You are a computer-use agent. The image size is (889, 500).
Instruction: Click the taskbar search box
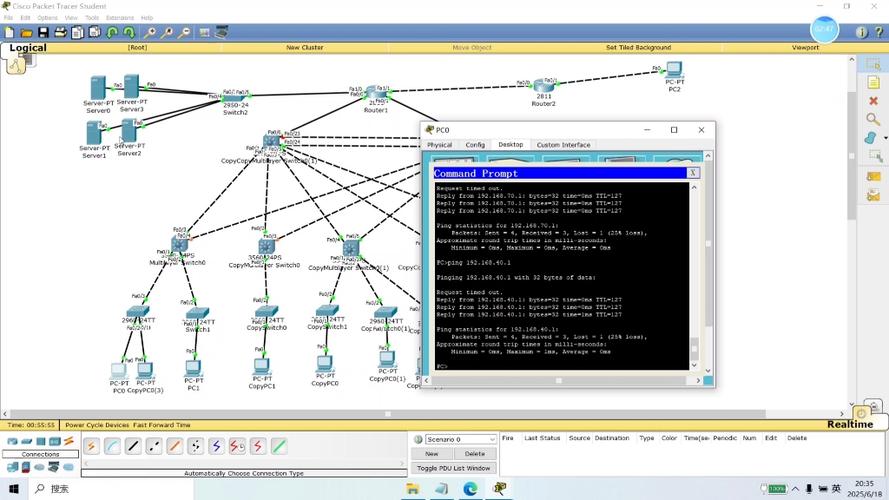pos(111,489)
